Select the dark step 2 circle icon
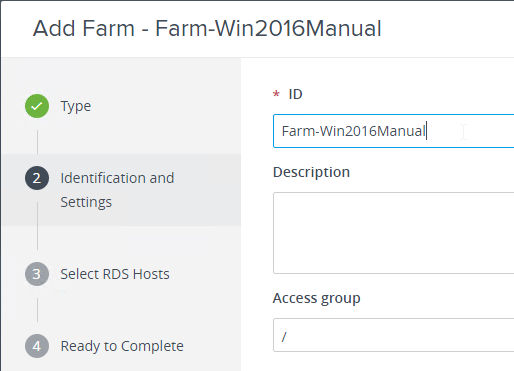514x371 pixels. [x=37, y=178]
